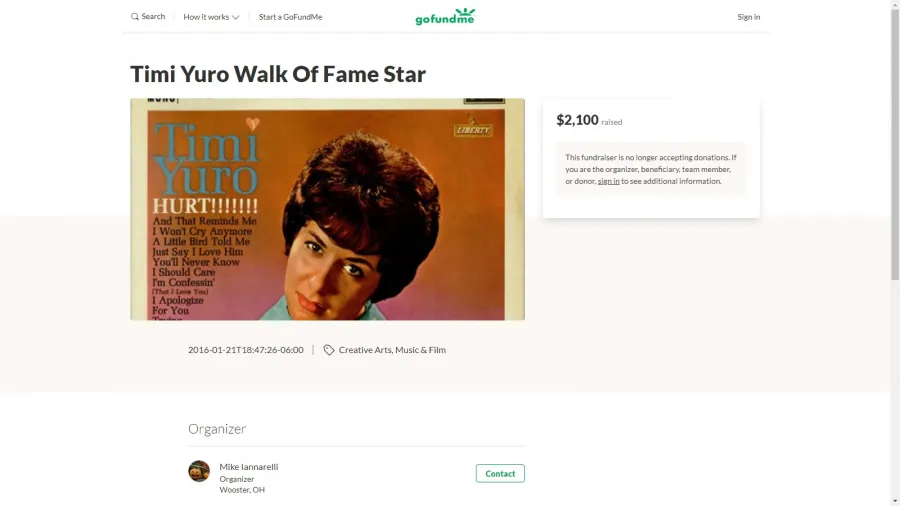Click the category tag icon
This screenshot has width=900, height=506.
click(328, 350)
